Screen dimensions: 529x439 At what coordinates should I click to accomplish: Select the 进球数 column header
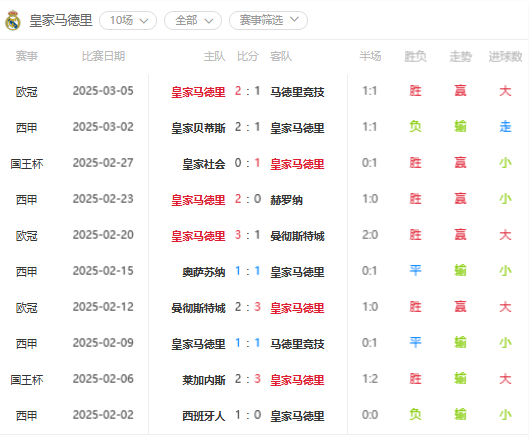coord(505,56)
